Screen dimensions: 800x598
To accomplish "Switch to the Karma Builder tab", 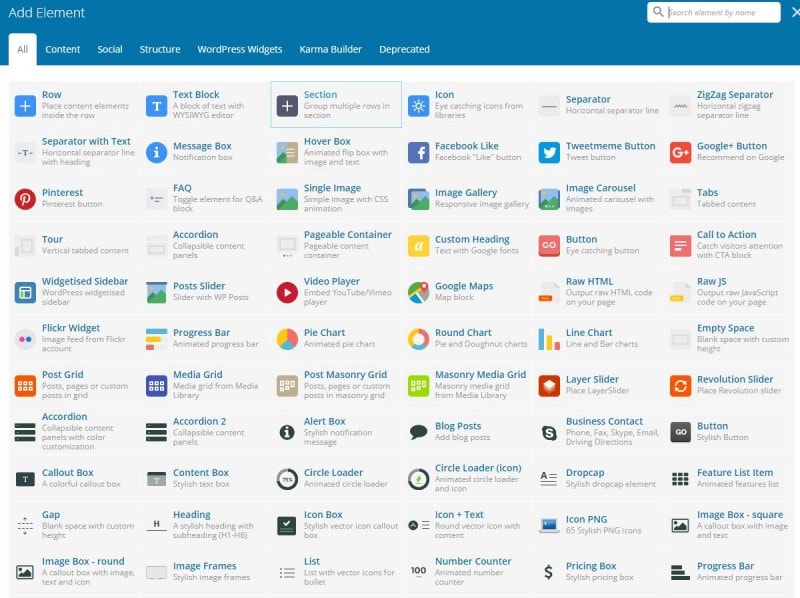I will point(329,49).
